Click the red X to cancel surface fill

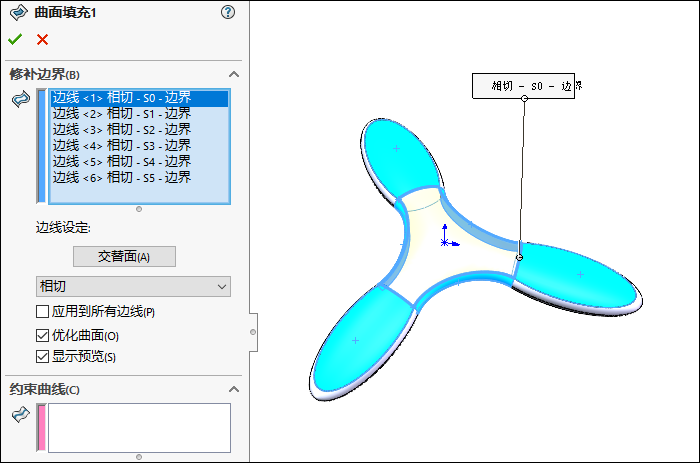pyautogui.click(x=42, y=40)
